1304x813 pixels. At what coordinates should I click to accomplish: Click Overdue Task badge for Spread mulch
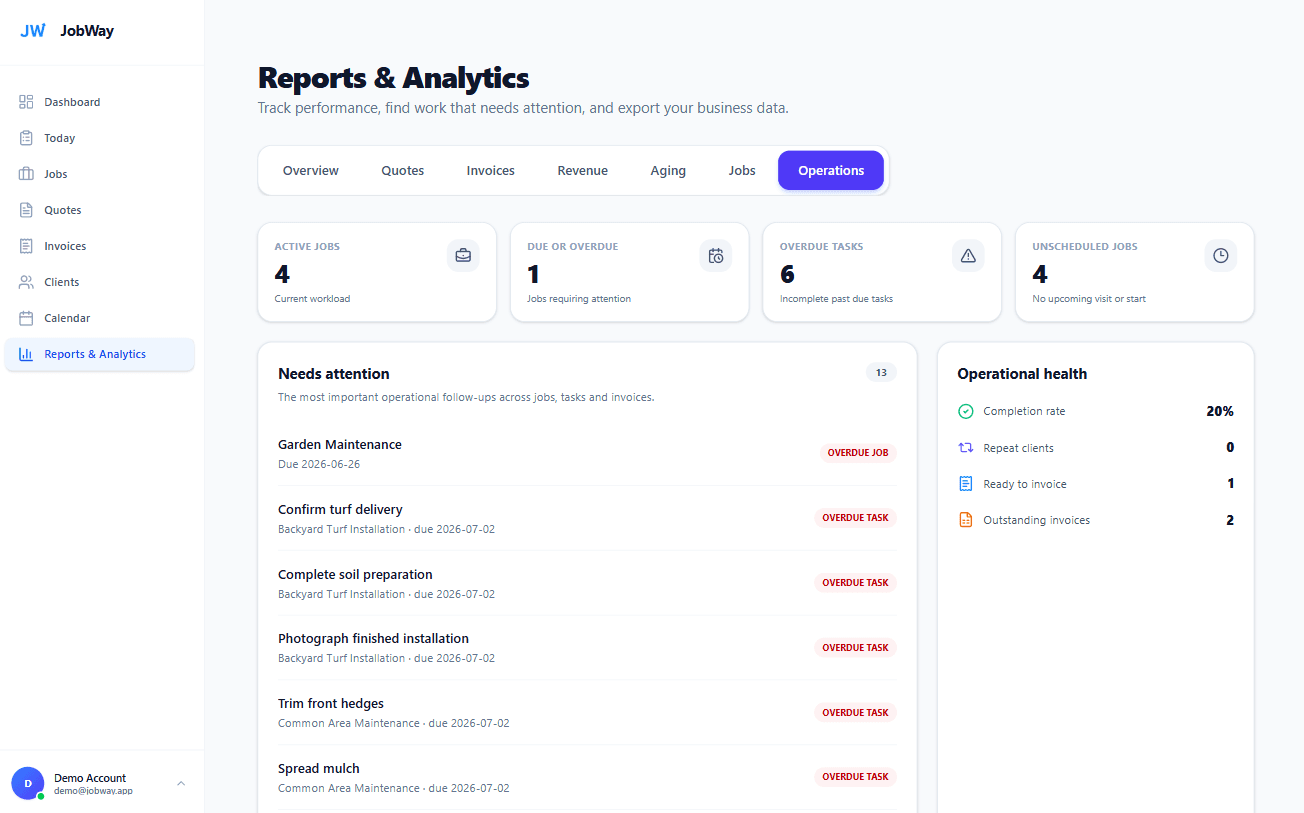click(x=855, y=777)
